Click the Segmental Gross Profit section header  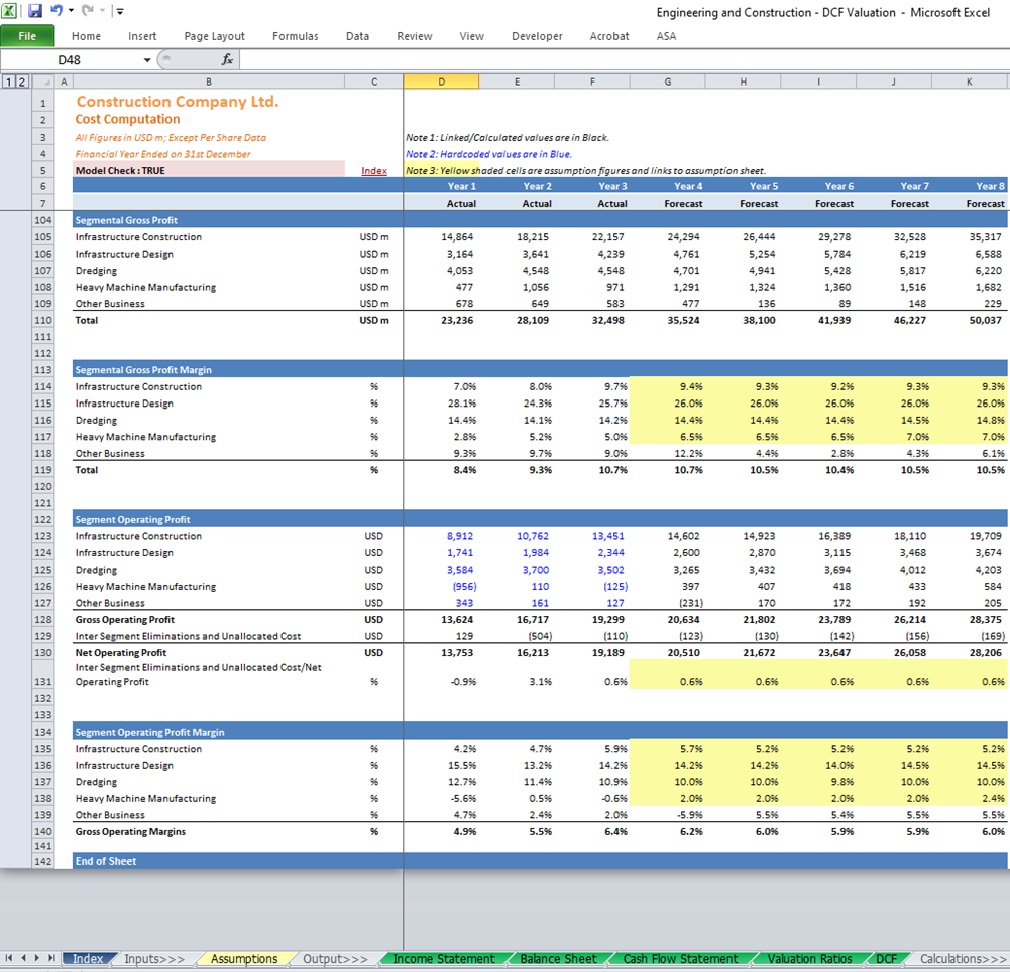(x=127, y=220)
